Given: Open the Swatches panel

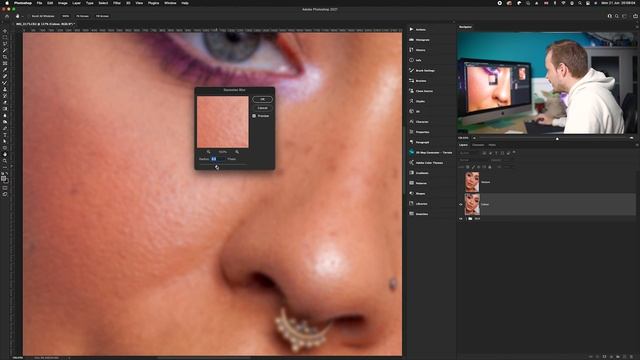Looking at the screenshot, I should click(419, 213).
